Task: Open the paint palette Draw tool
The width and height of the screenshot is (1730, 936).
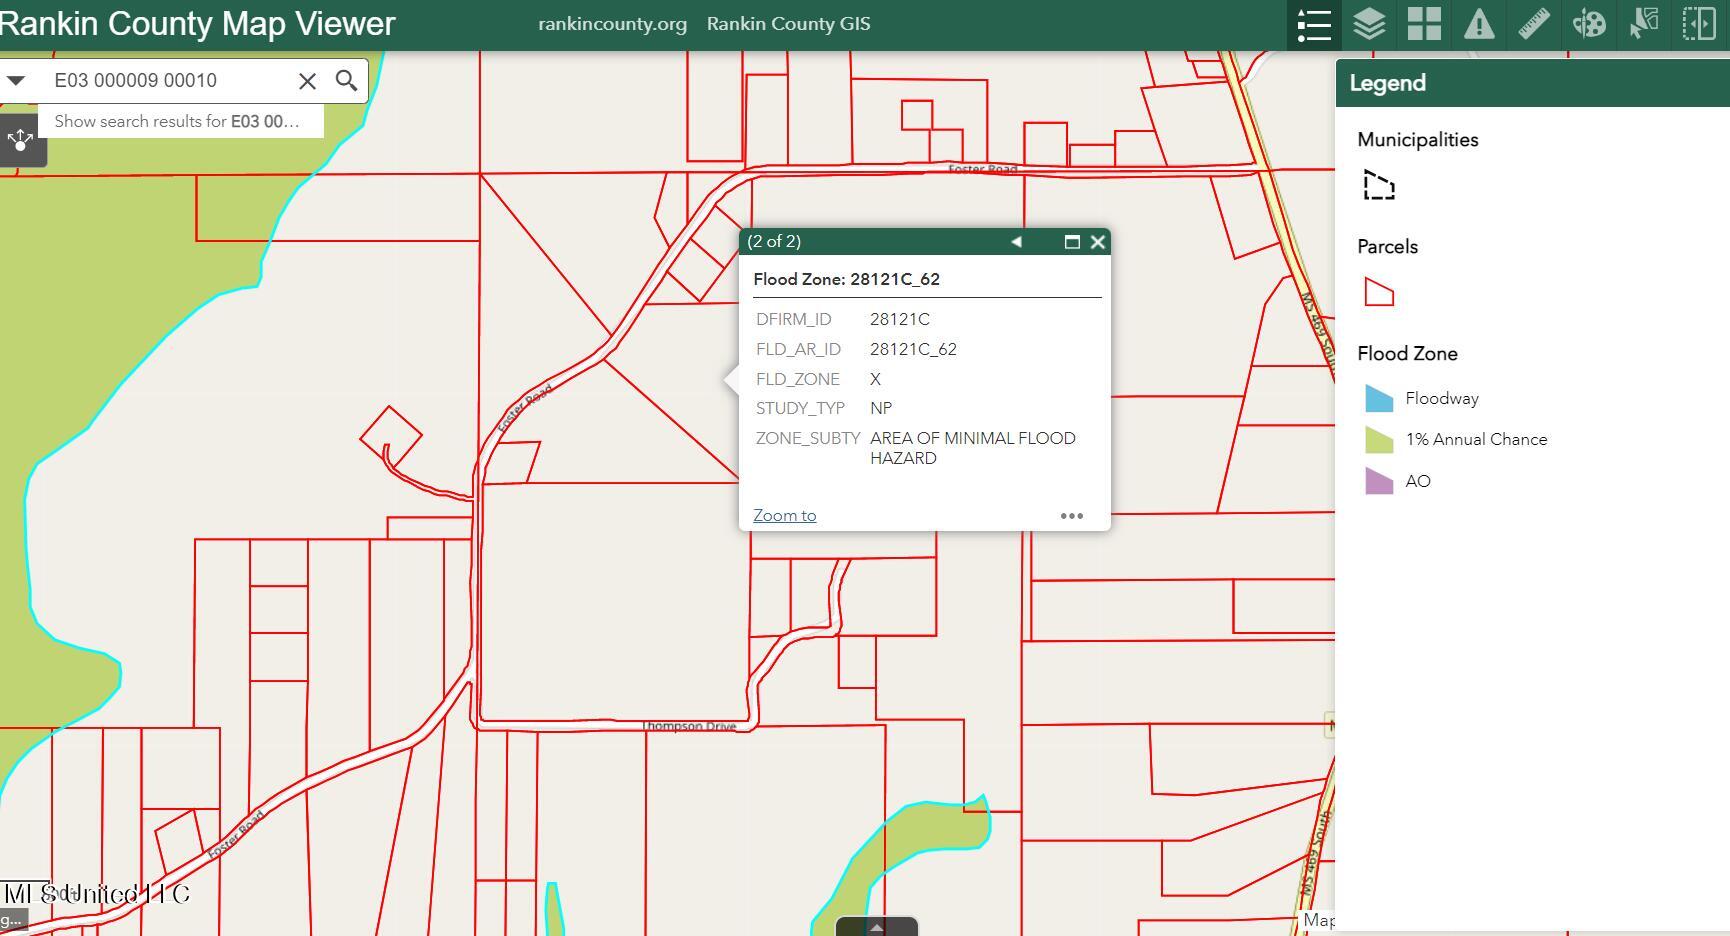Action: [x=1589, y=25]
